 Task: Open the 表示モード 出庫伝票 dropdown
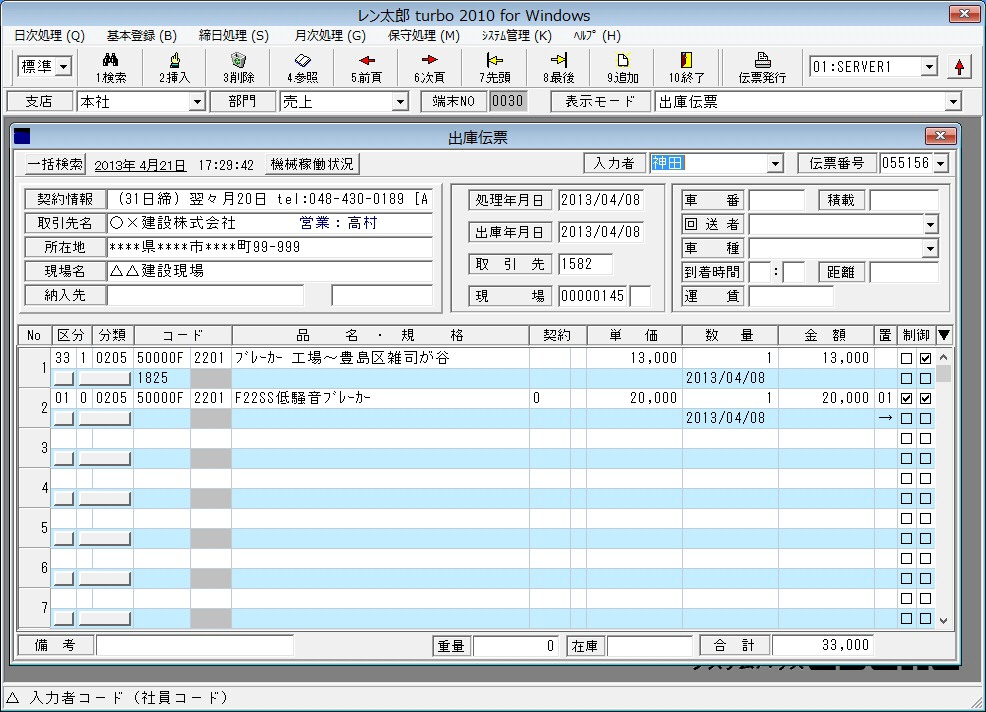coord(952,102)
